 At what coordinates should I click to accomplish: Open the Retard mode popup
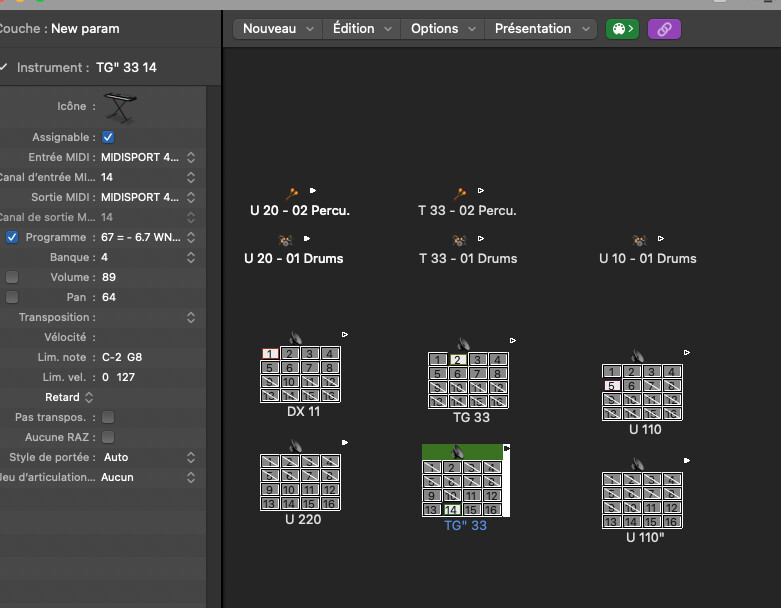click(x=69, y=397)
